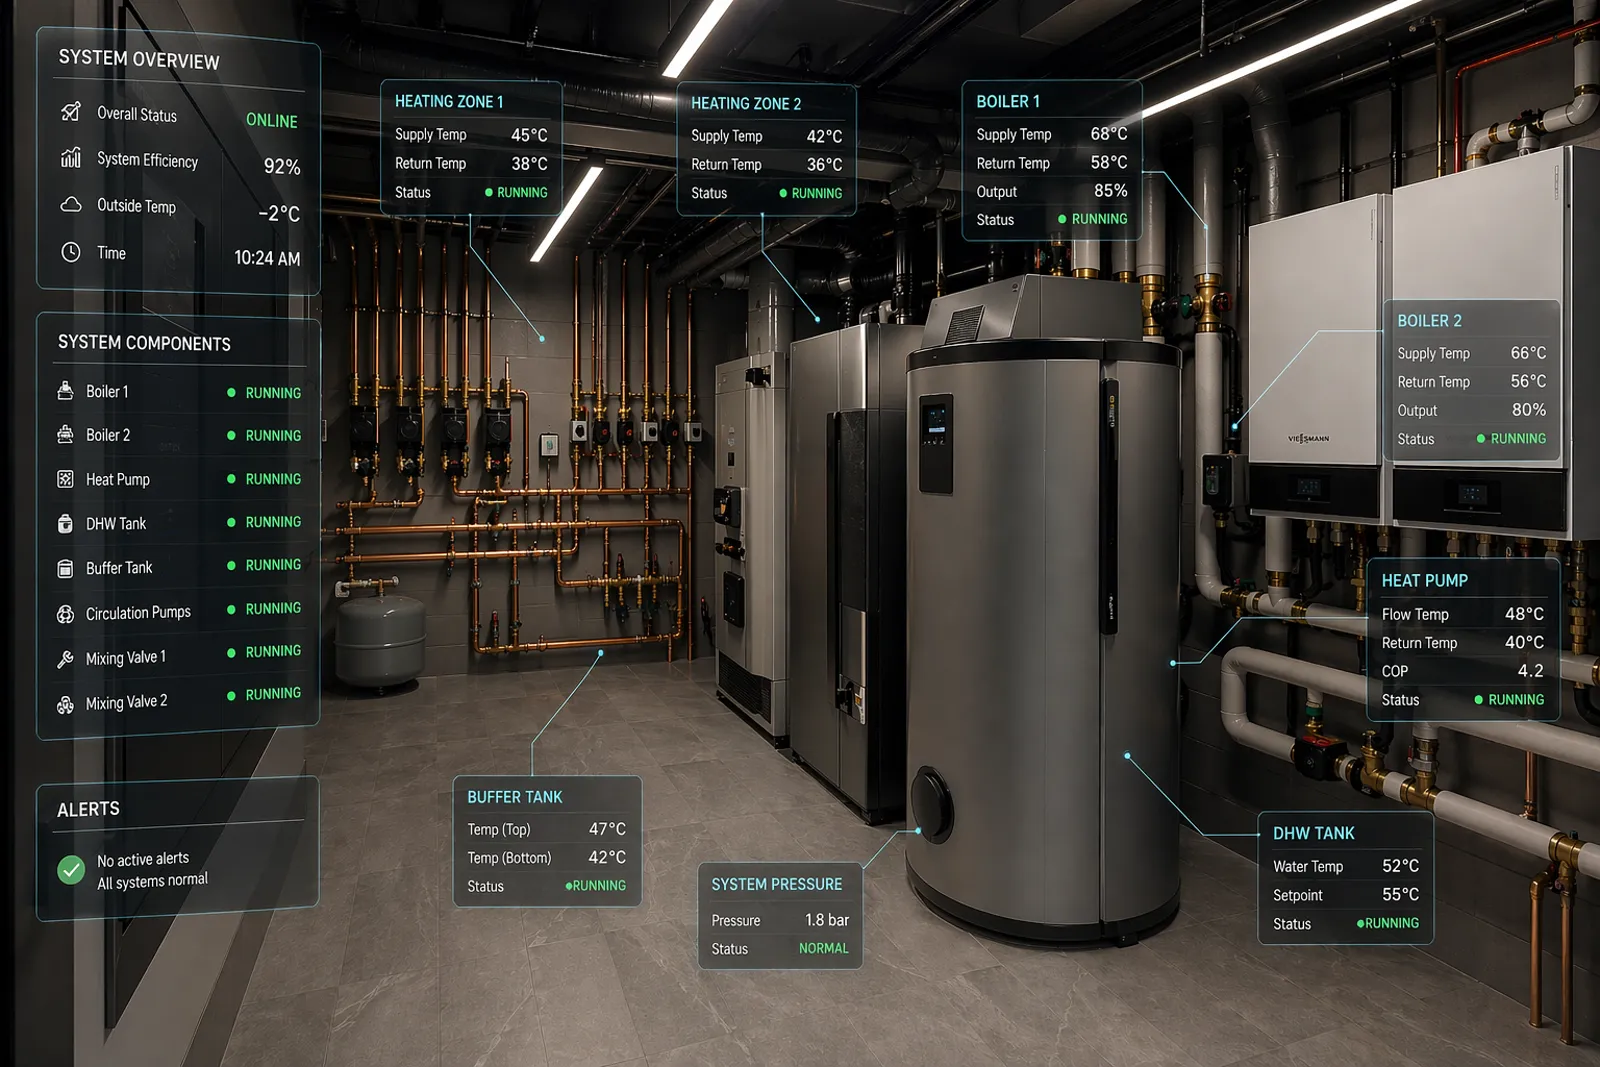Click the Alerts panel heading
The height and width of the screenshot is (1067, 1600).
tap(88, 809)
